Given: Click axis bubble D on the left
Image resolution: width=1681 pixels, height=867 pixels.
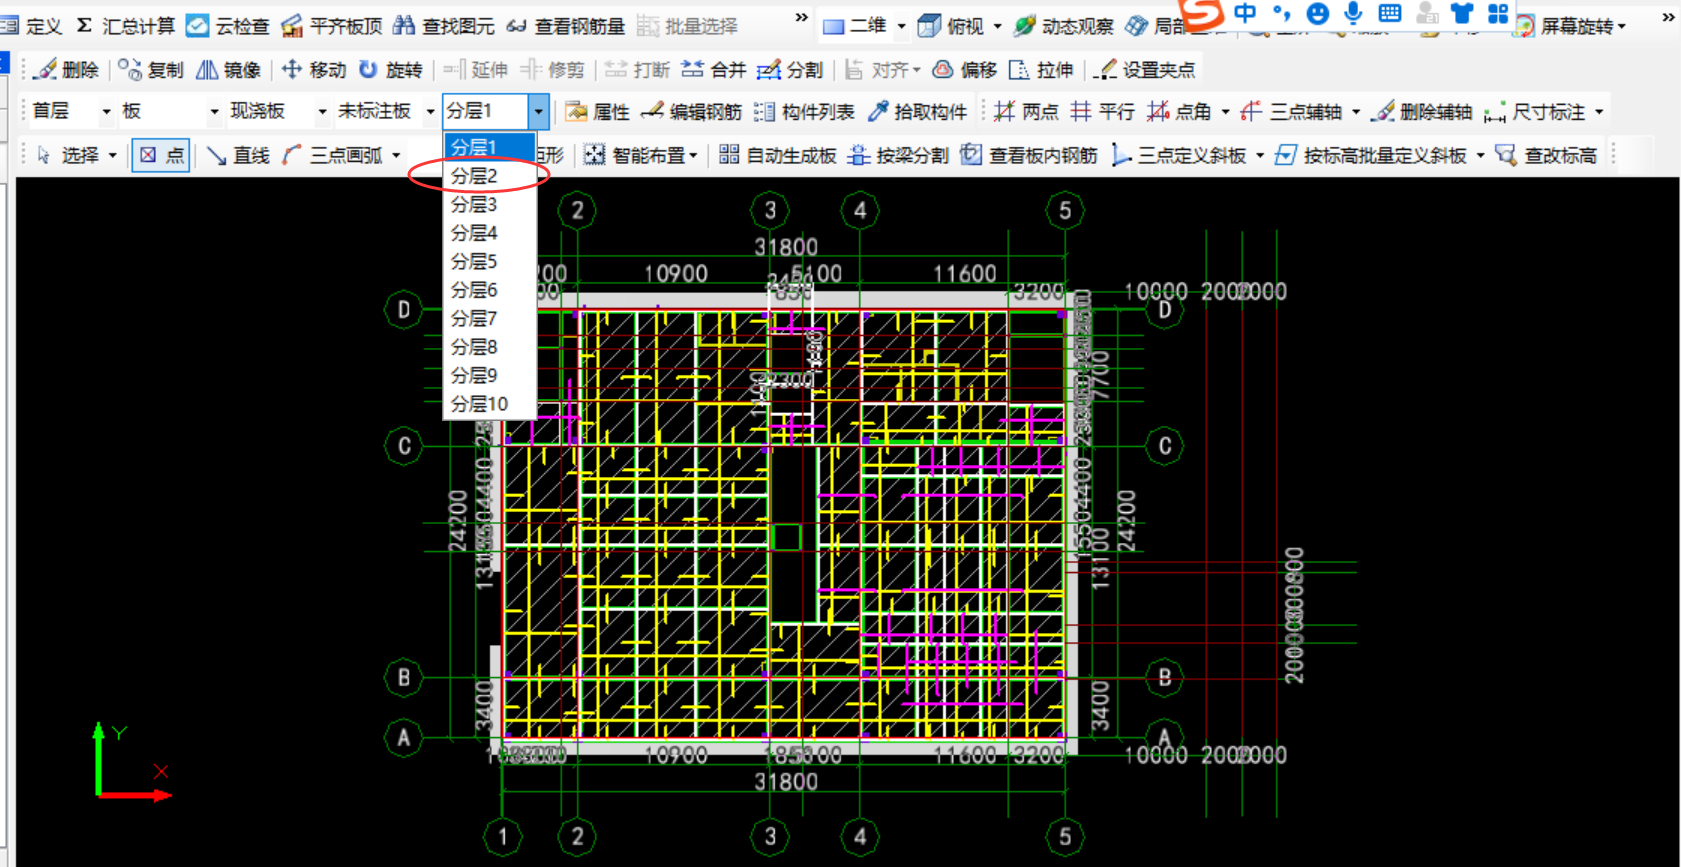Looking at the screenshot, I should point(404,309).
